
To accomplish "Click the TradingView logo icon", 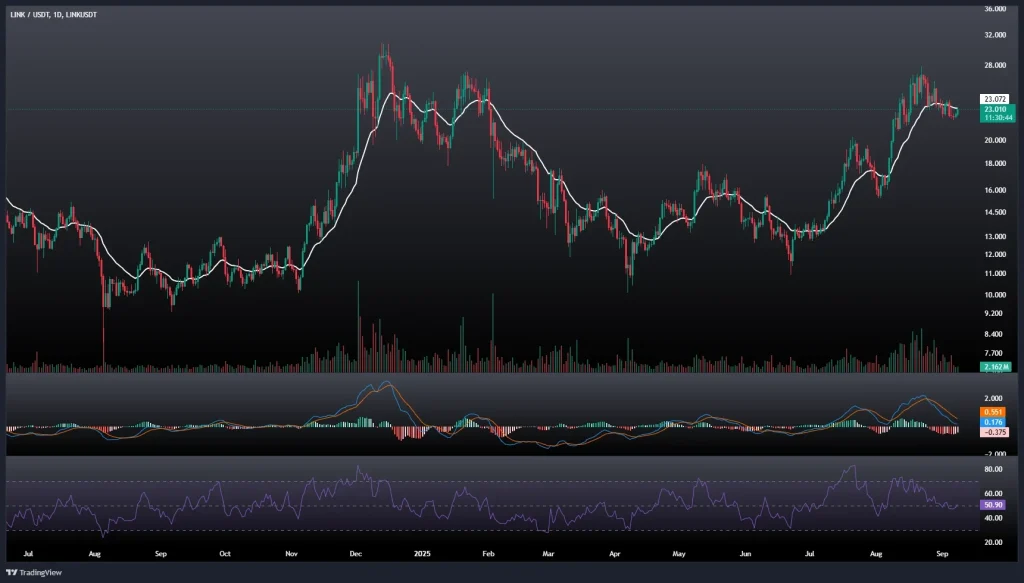I will pyautogui.click(x=13, y=572).
